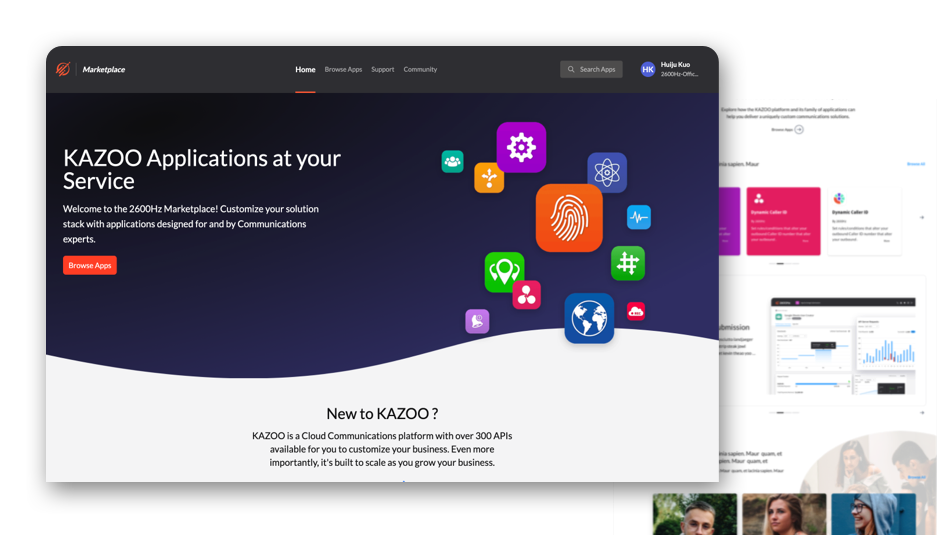Open pink Dynamic Caller ID card
The height and width of the screenshot is (535, 937).
[x=783, y=221]
